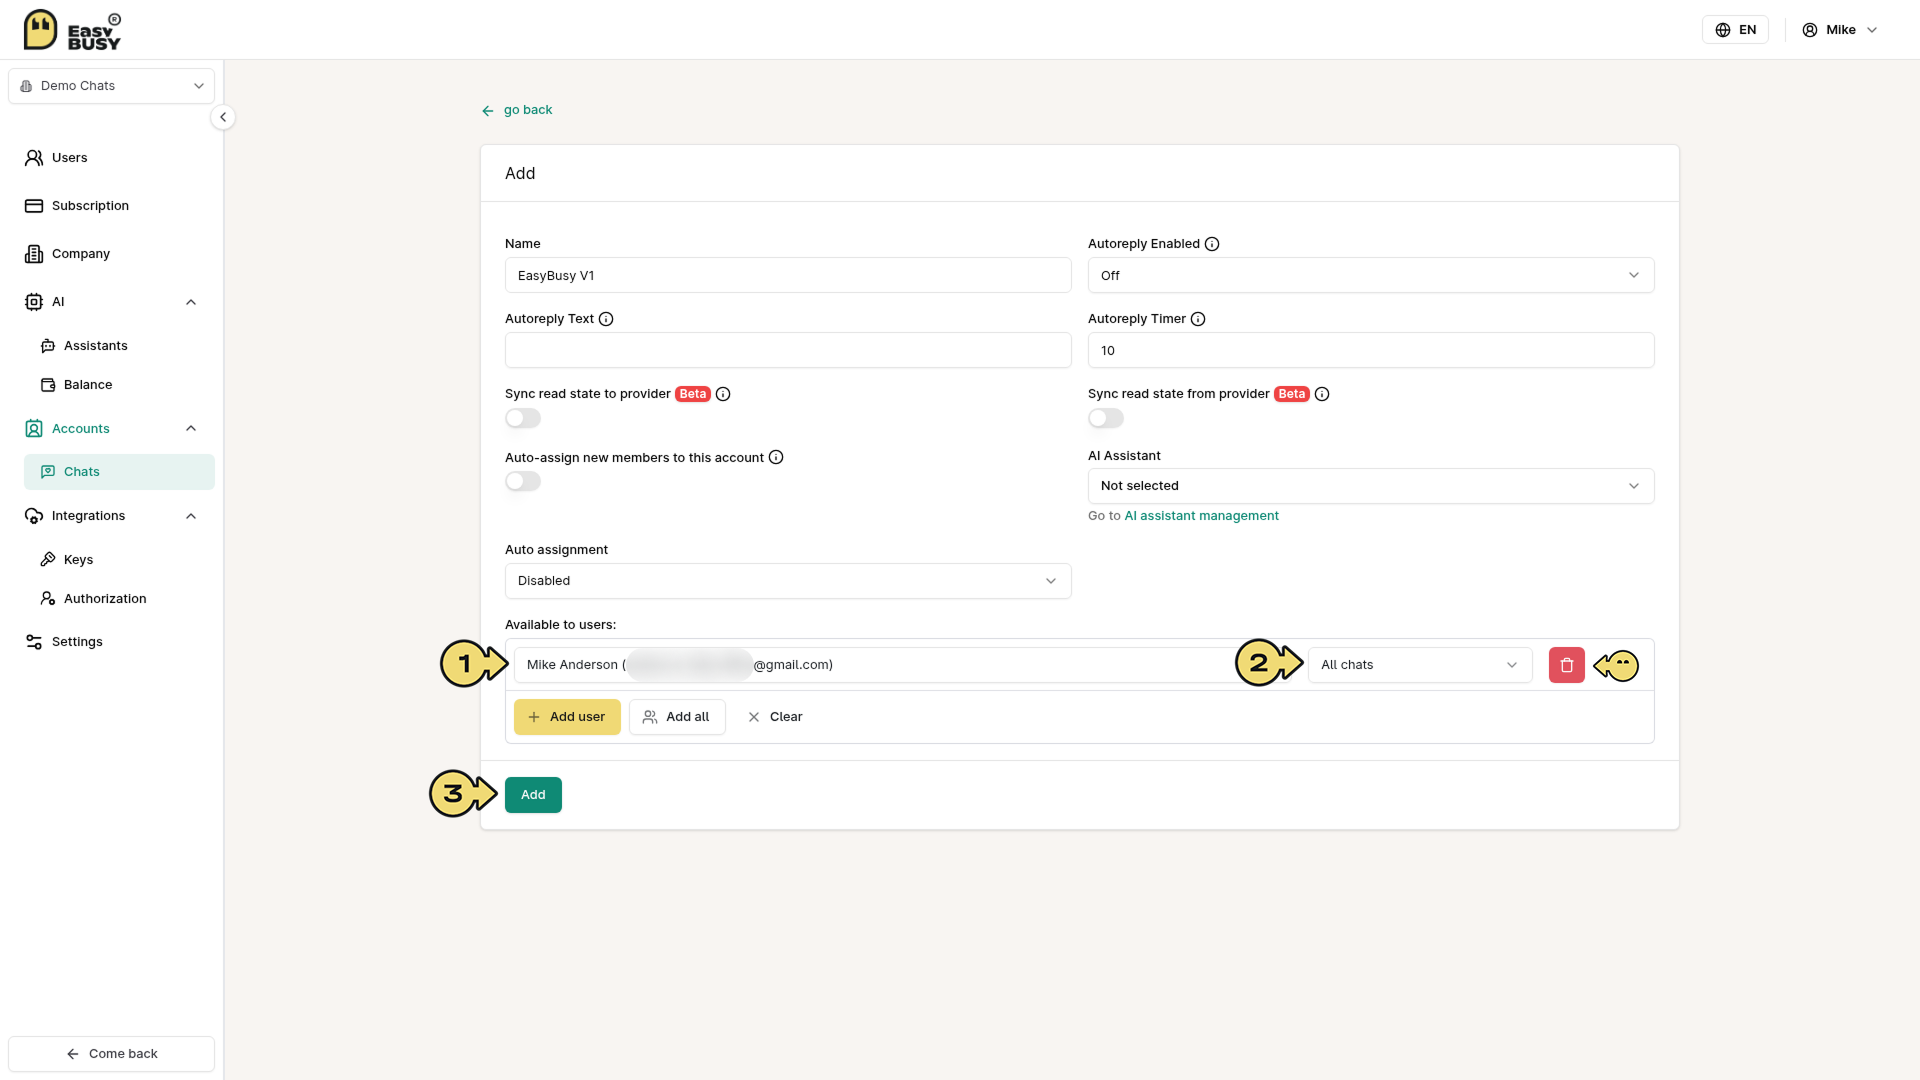
Task: Click the user avatar icon next to Mike
Action: 1810,30
